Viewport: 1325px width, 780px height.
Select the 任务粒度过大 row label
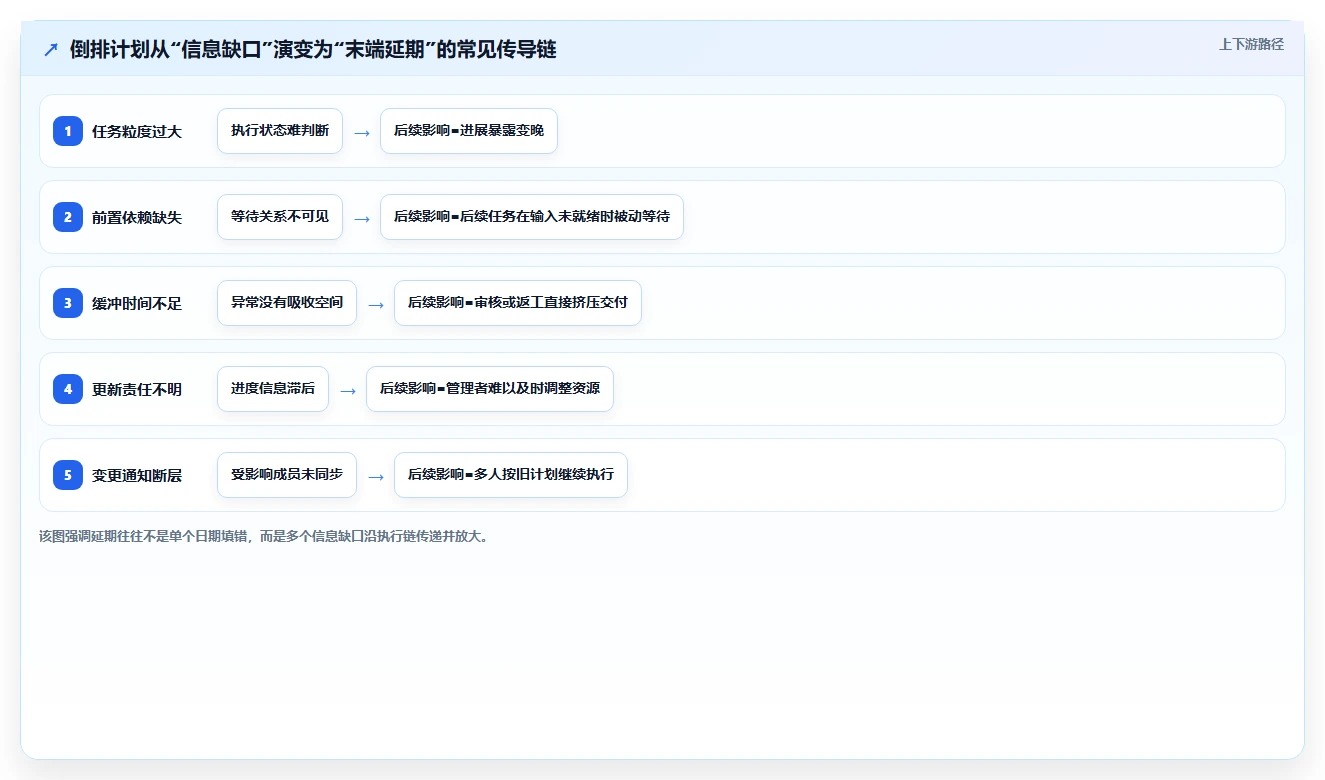click(x=137, y=131)
